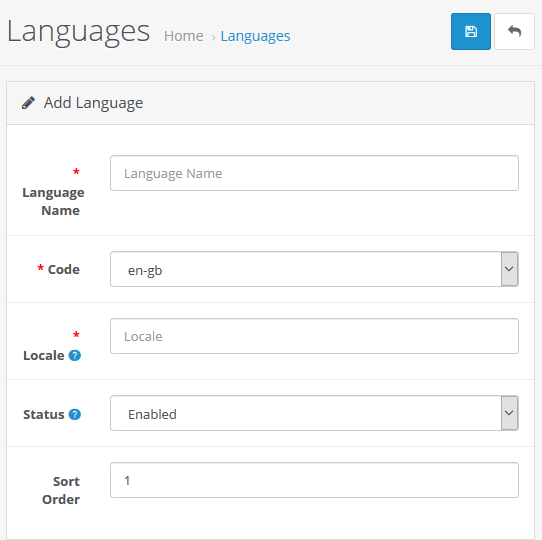Click the Add Language panel heading

point(93,103)
